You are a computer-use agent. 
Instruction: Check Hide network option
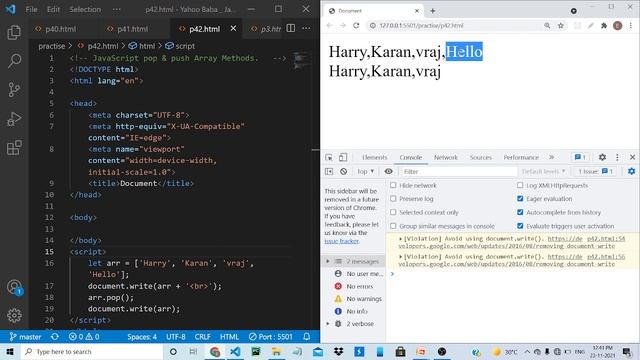(x=393, y=185)
